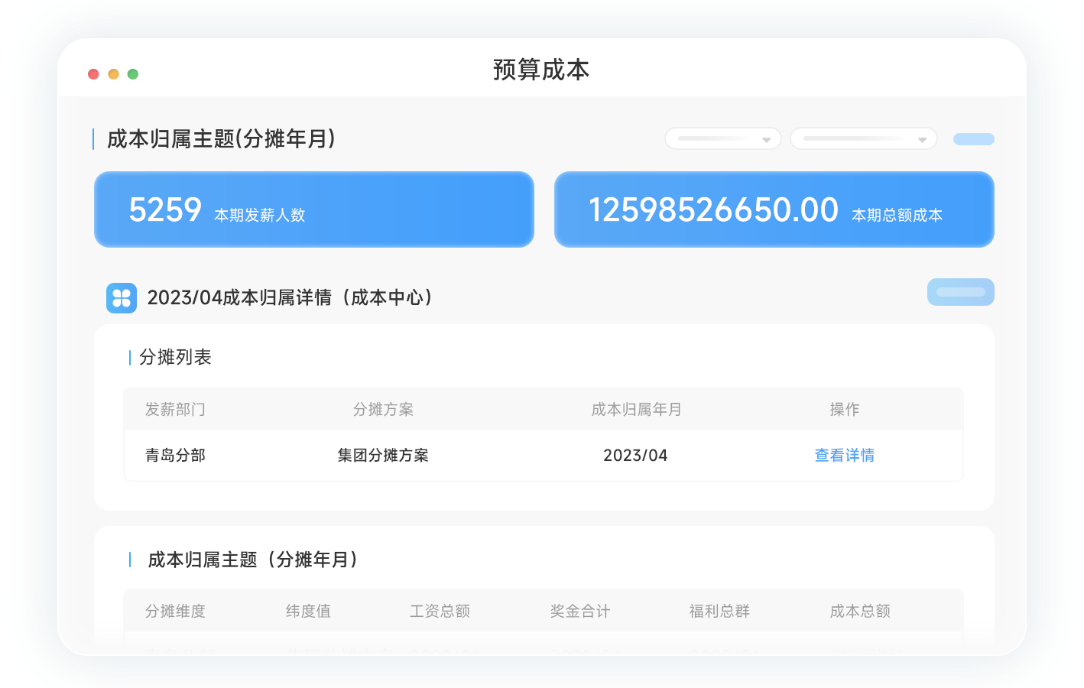
Task: Select the 本期总额成本 summary card
Action: point(774,209)
